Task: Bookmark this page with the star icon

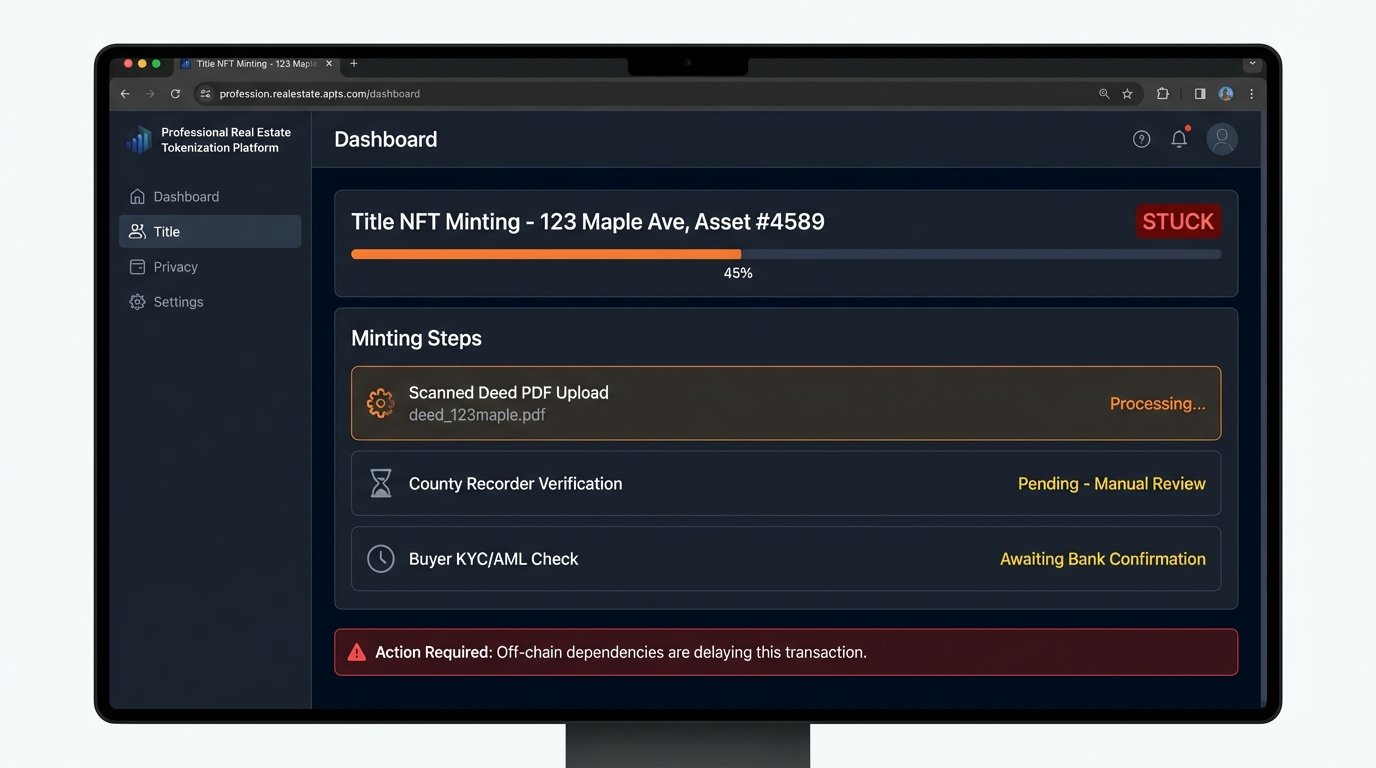Action: pyautogui.click(x=1127, y=94)
